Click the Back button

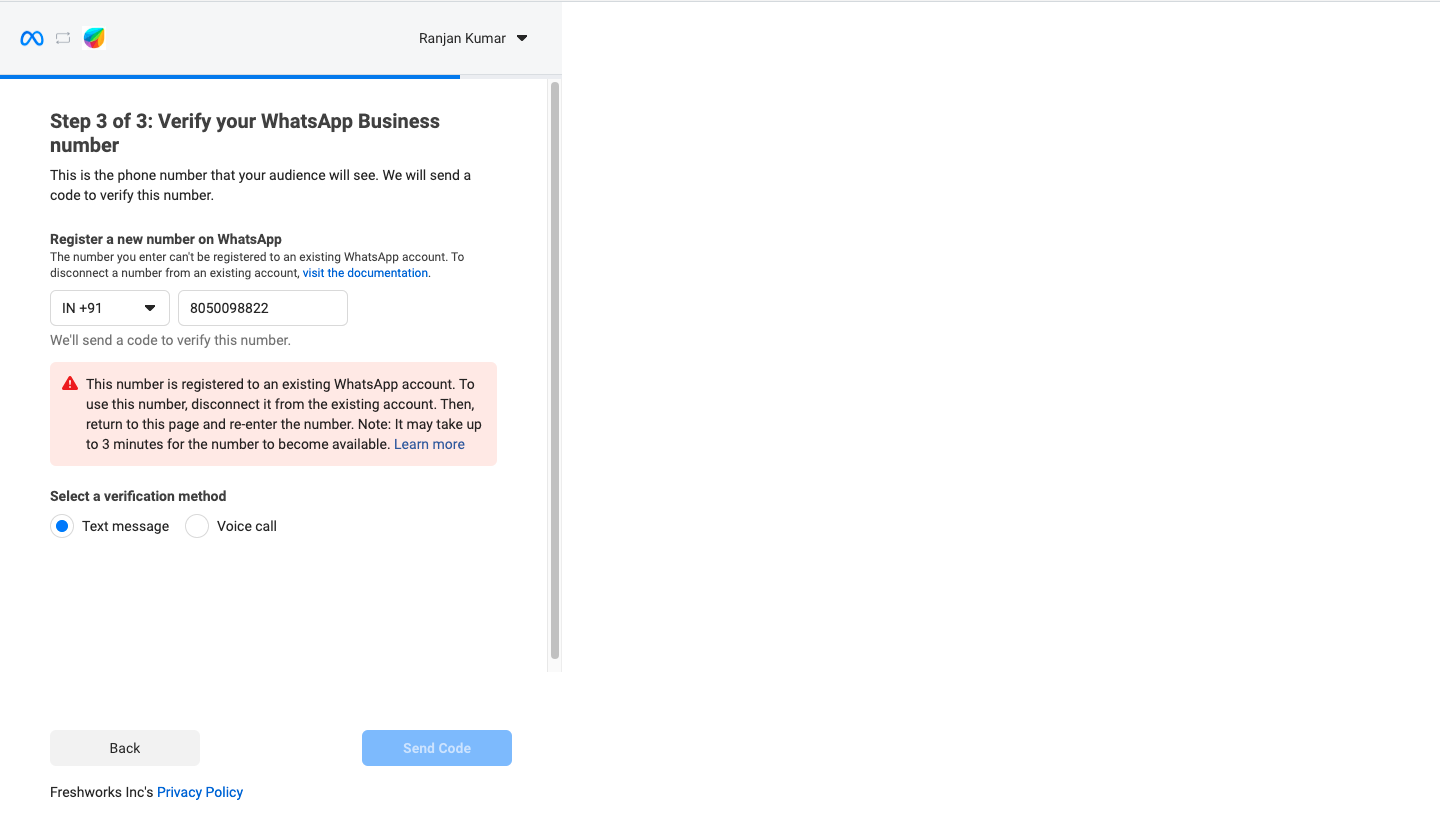(125, 748)
